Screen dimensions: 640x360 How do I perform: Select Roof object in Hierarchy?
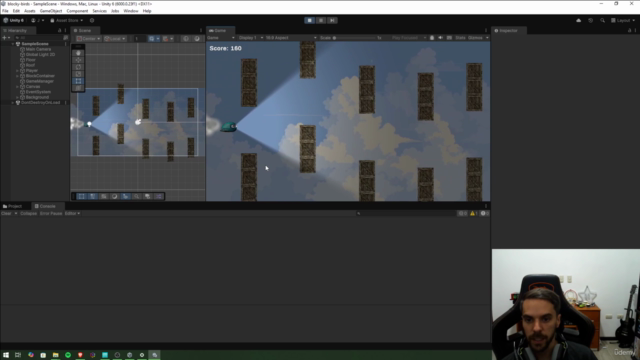click(30, 65)
